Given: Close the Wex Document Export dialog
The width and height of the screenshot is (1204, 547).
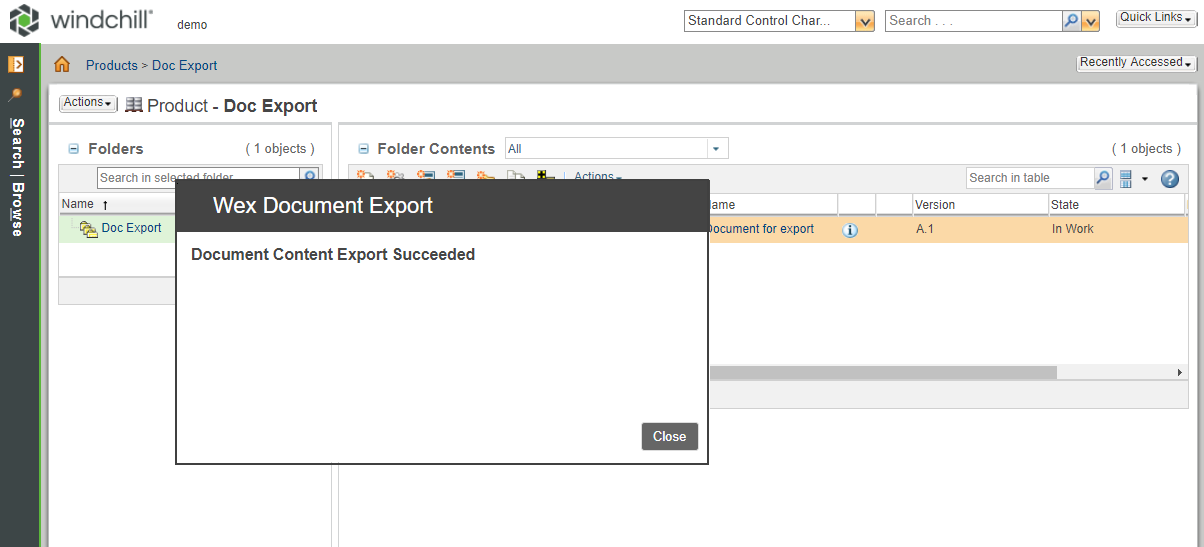Looking at the screenshot, I should pyautogui.click(x=670, y=436).
